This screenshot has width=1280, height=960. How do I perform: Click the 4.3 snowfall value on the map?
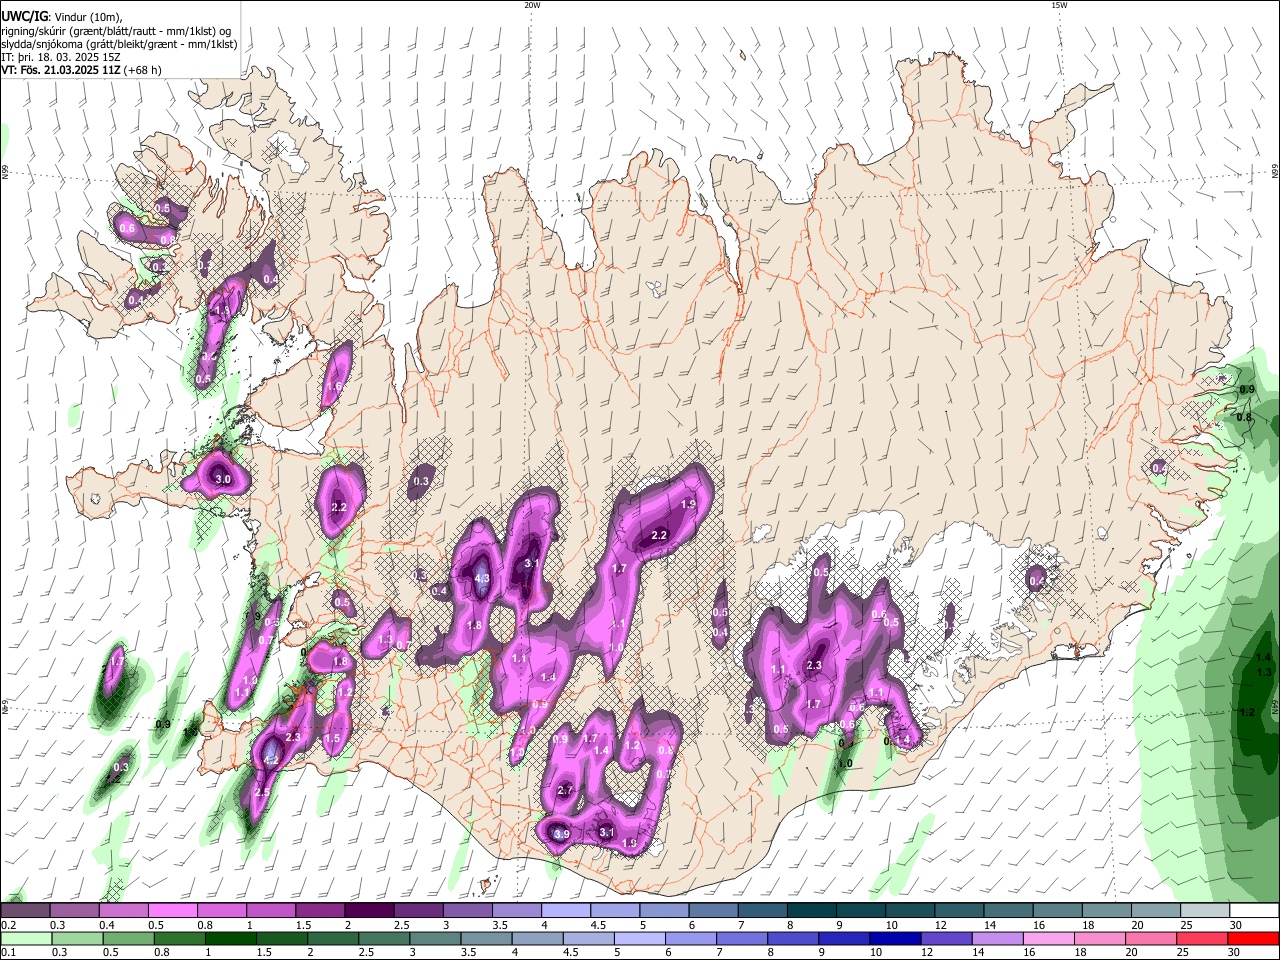(x=481, y=578)
